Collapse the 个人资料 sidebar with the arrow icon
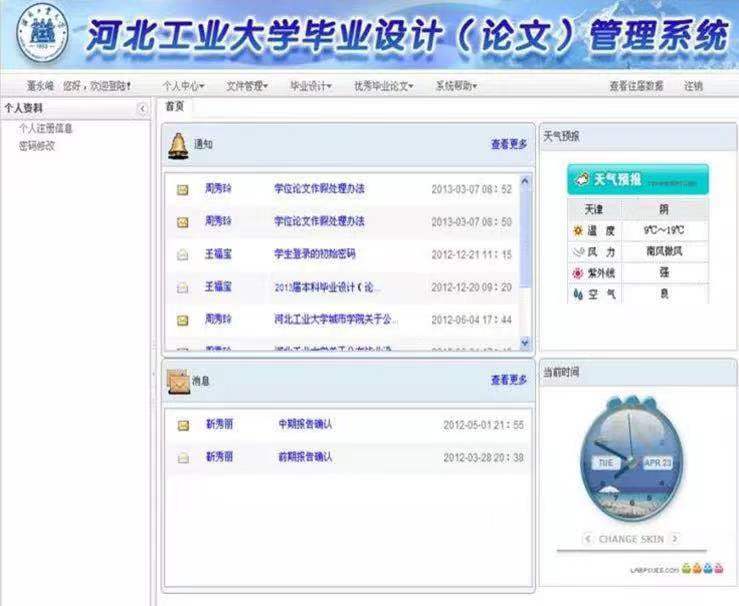The height and width of the screenshot is (606, 739). click(x=142, y=107)
